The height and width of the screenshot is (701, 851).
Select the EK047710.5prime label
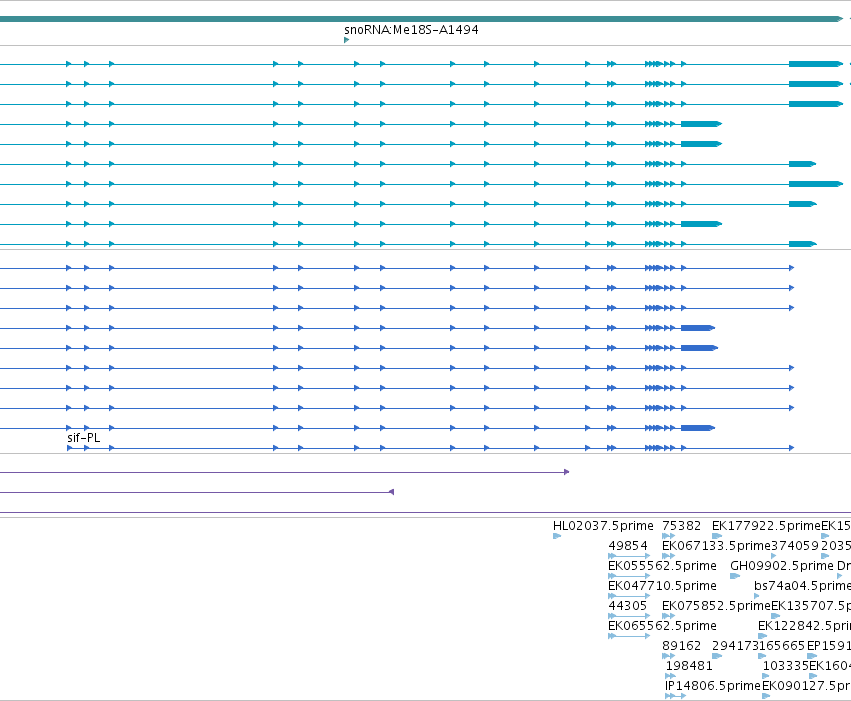coord(662,586)
